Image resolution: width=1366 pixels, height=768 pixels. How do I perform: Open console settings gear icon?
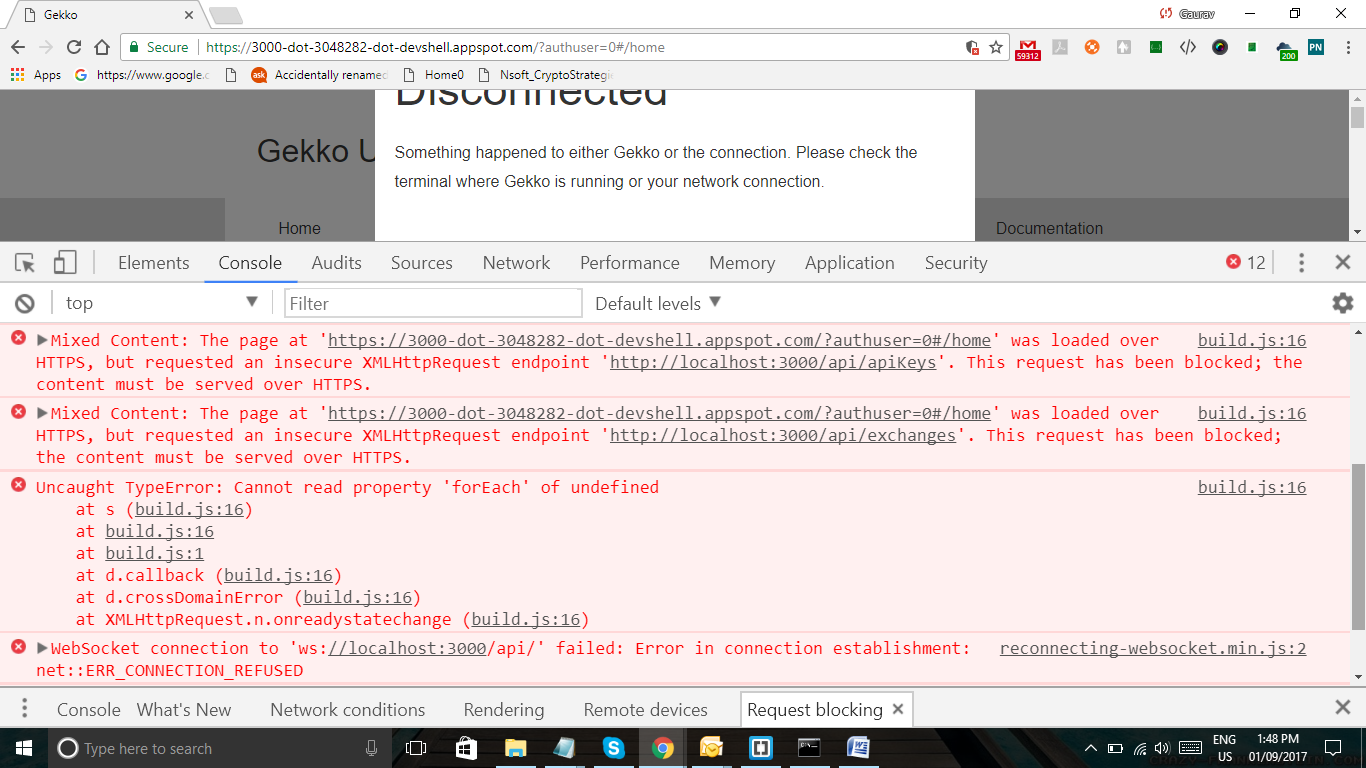pyautogui.click(x=1343, y=303)
